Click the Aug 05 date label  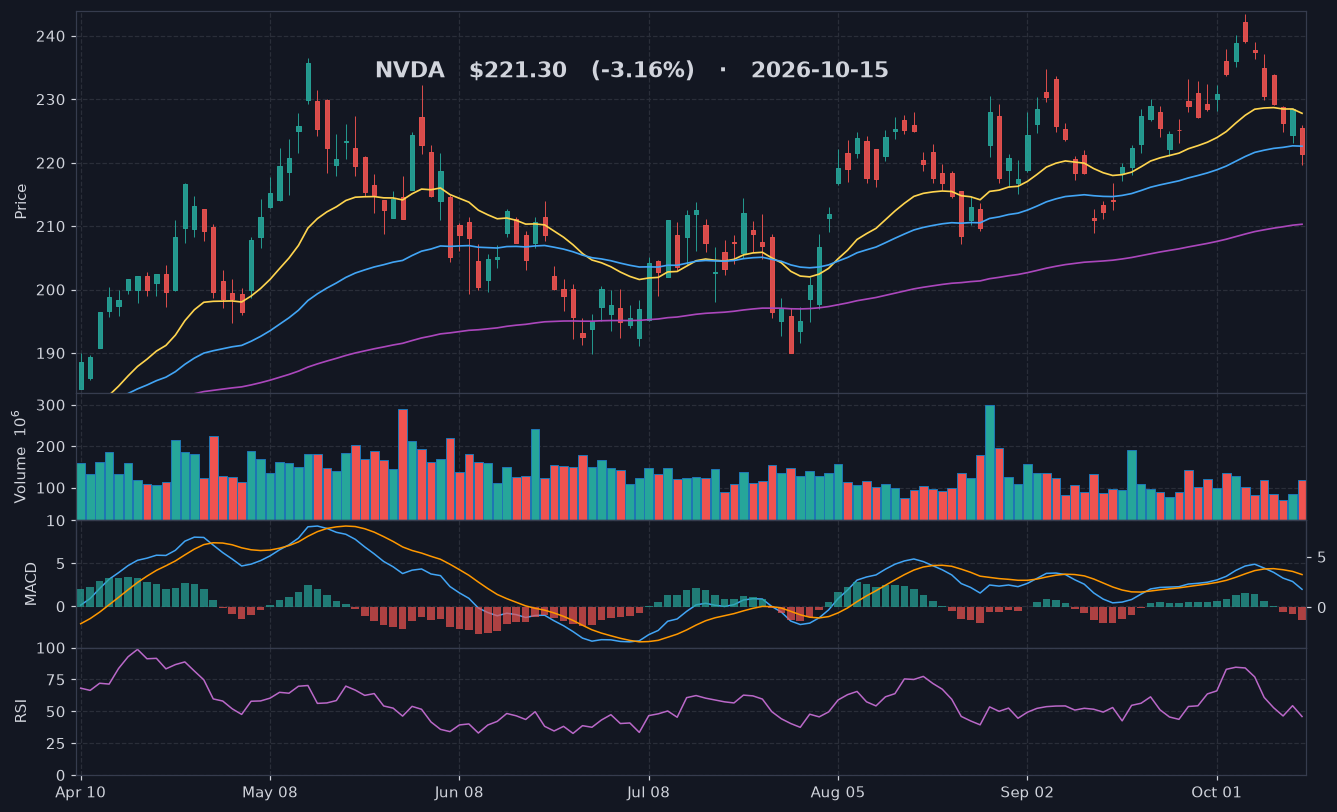(x=837, y=793)
